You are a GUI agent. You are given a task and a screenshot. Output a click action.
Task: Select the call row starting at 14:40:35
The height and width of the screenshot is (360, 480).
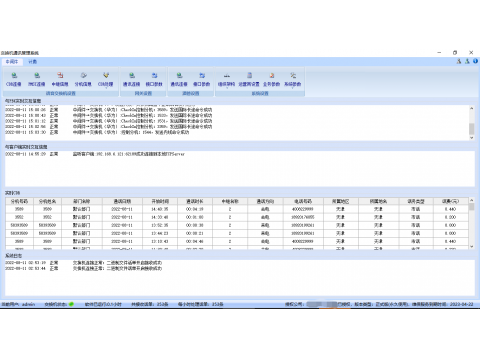tap(237, 209)
